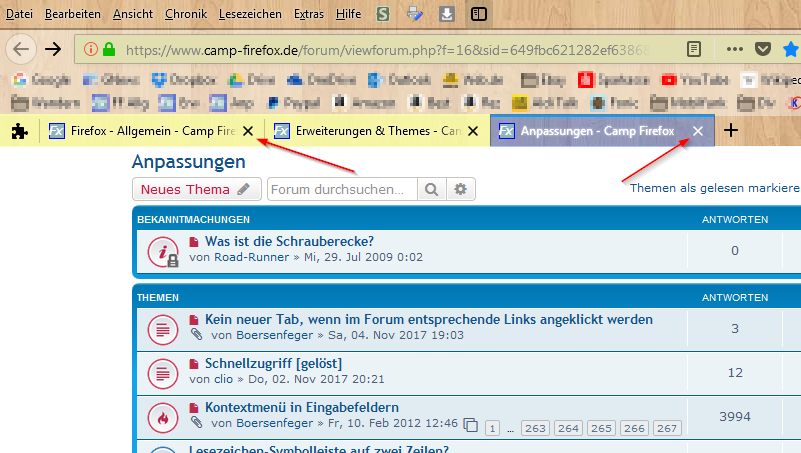Save page to Pocket icon
Viewport: 801px width, 453px height.
click(763, 49)
